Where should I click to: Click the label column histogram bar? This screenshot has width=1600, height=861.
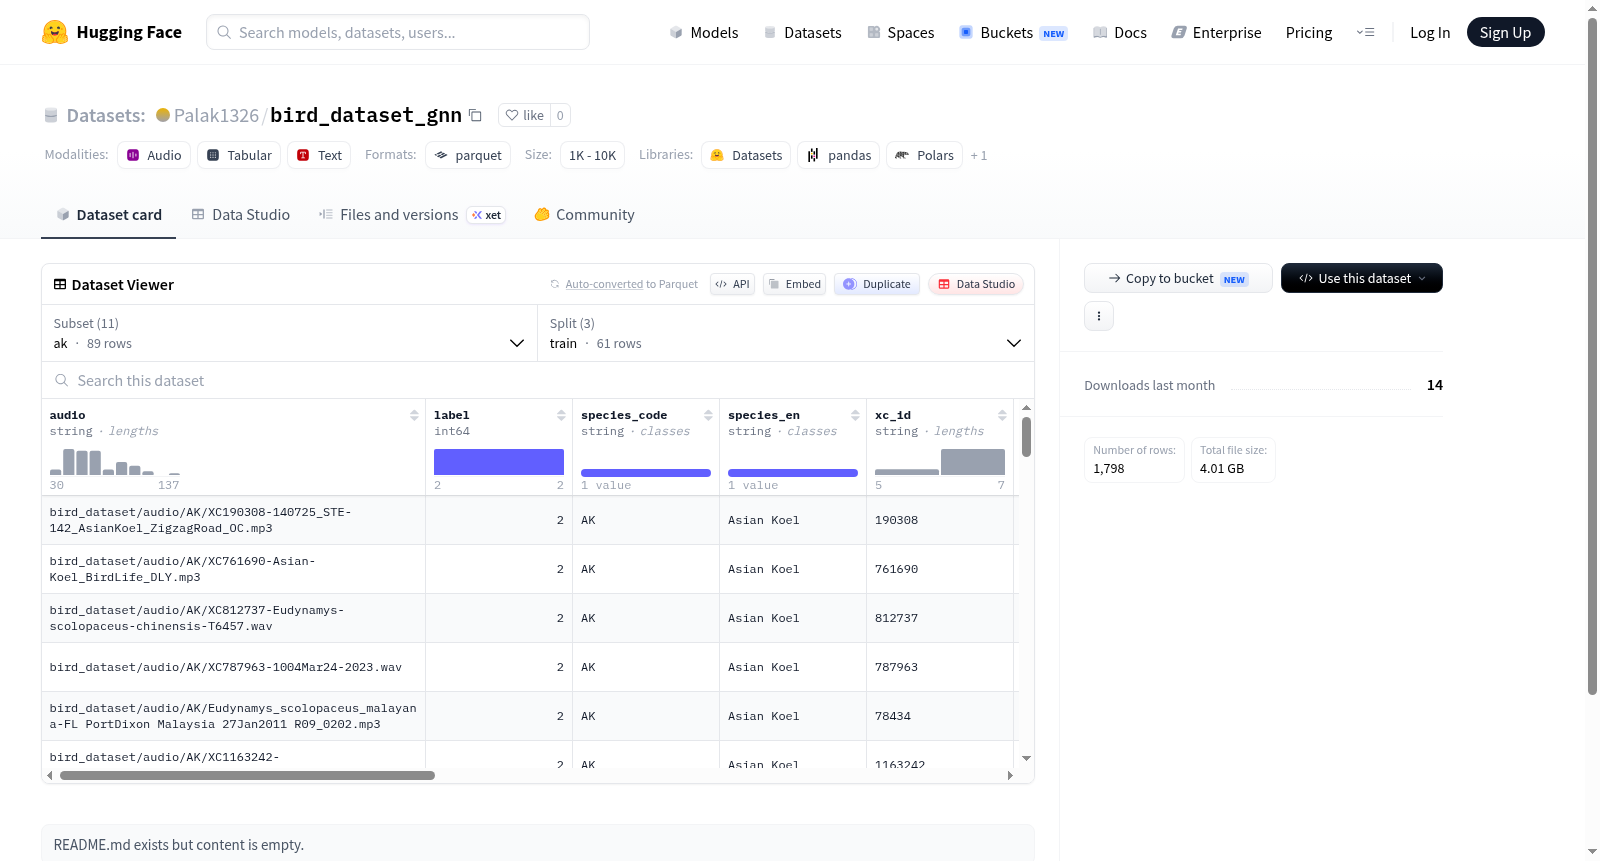click(499, 462)
